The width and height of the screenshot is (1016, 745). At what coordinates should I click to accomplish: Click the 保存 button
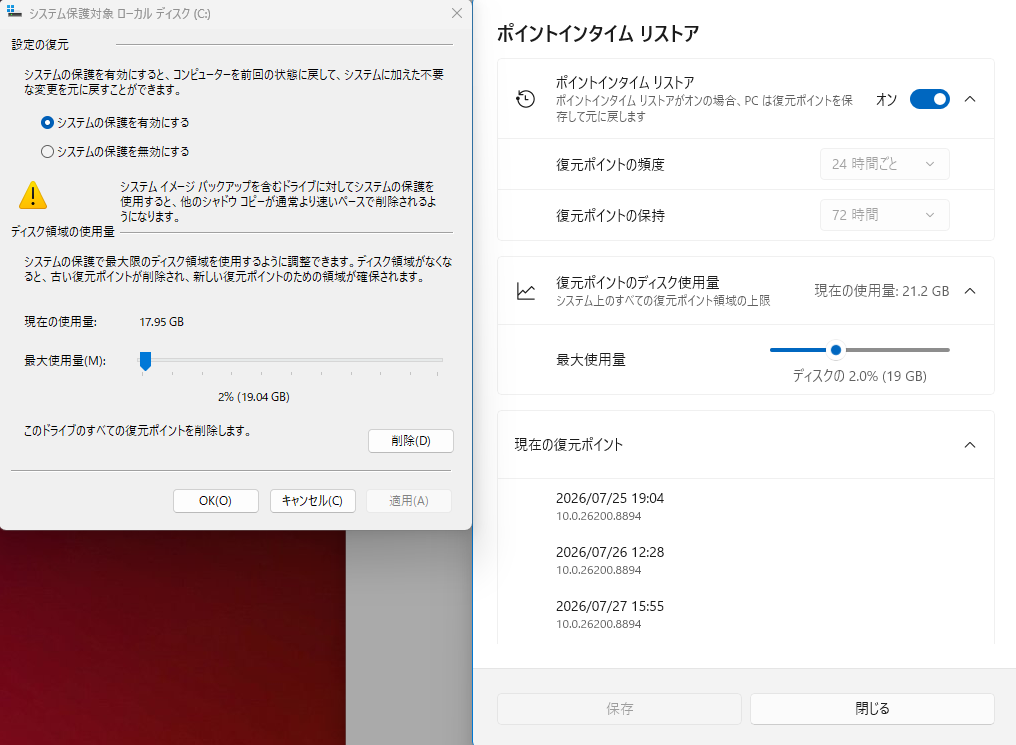click(x=619, y=709)
